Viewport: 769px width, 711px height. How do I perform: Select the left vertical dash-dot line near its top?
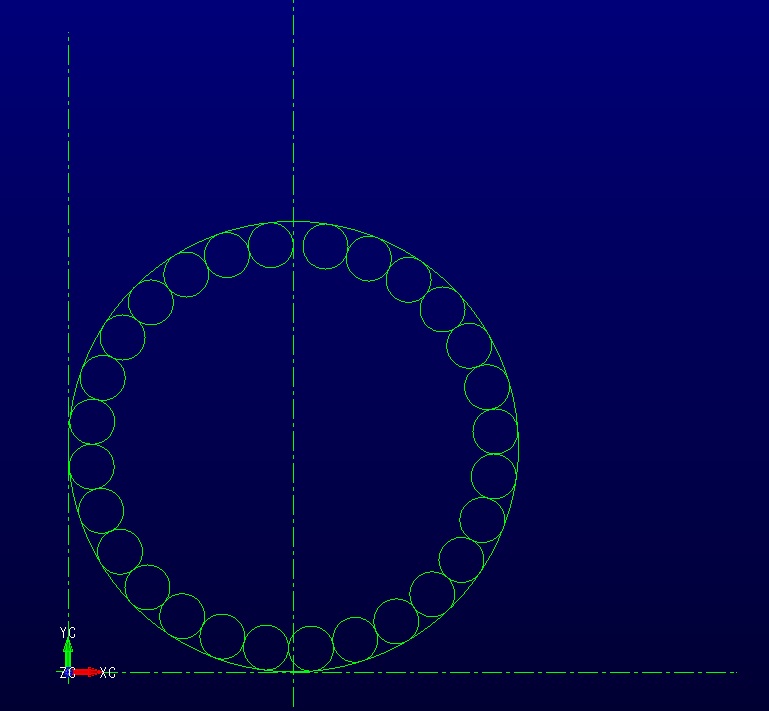tap(68, 60)
